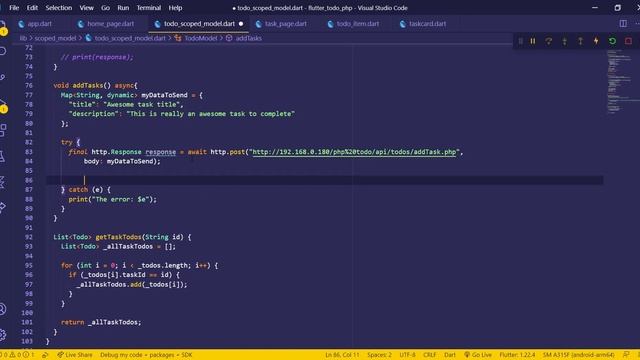Click Dart file icon on todo_scoped_model.dart tab
This screenshot has width=640, height=360.
pos(157,24)
